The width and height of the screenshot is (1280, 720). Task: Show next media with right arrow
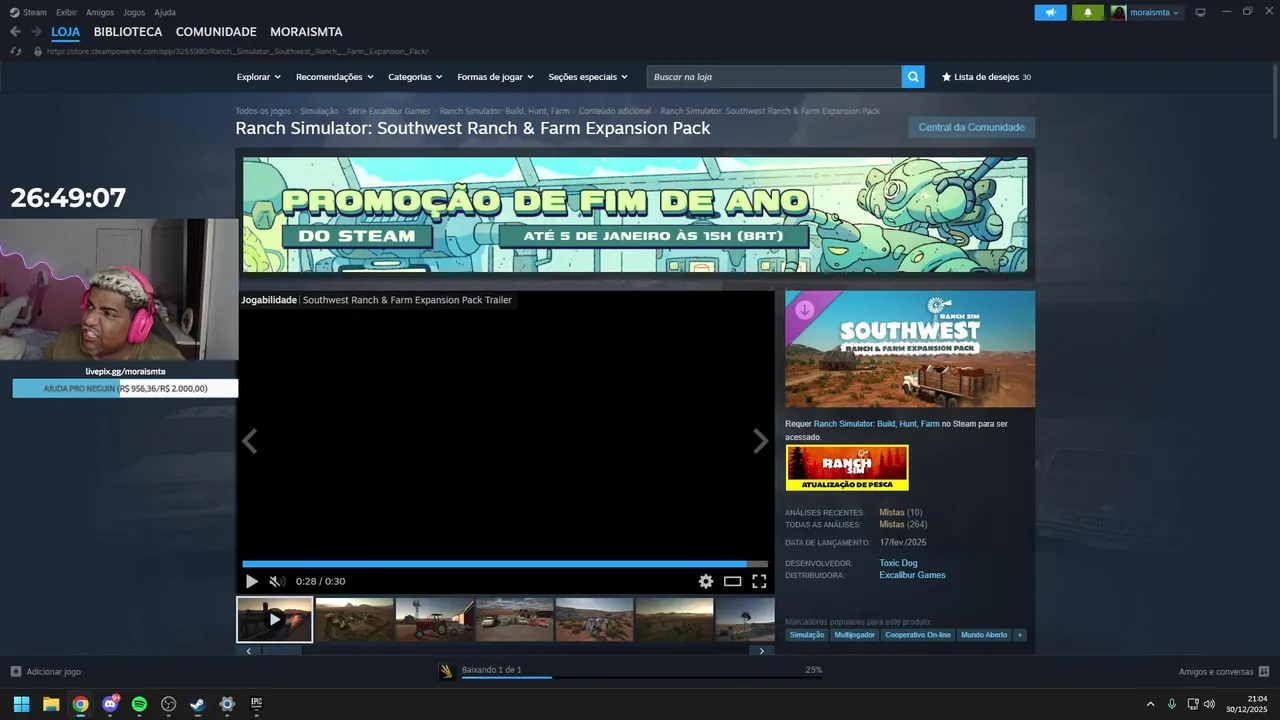760,441
